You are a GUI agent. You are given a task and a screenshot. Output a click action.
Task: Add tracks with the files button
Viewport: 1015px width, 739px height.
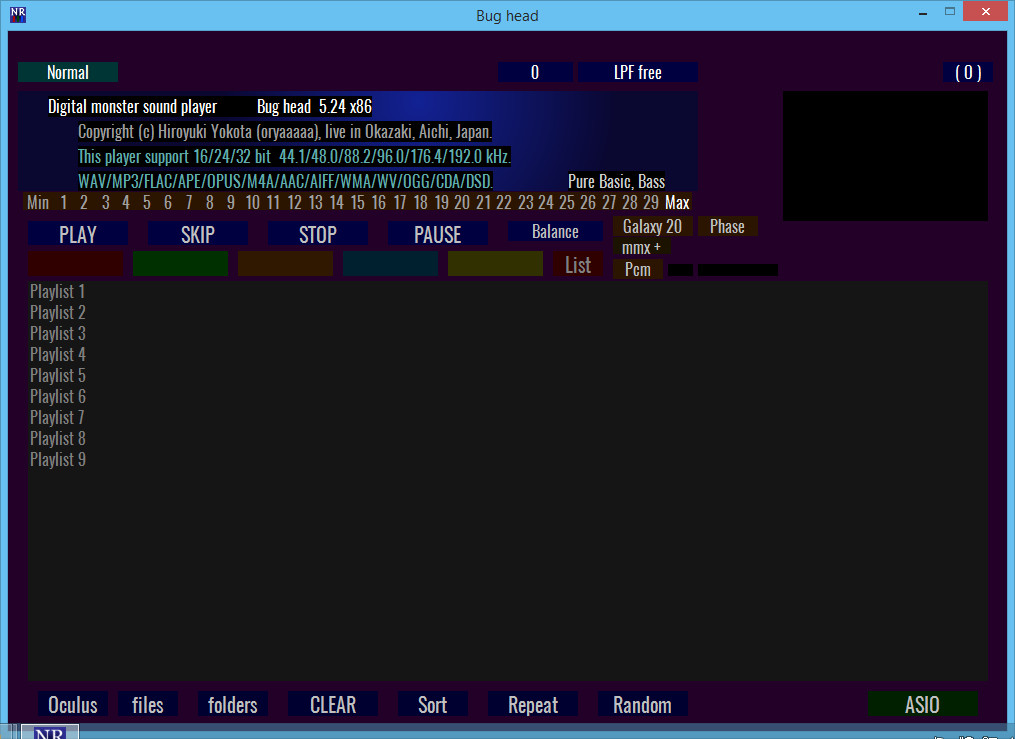148,704
